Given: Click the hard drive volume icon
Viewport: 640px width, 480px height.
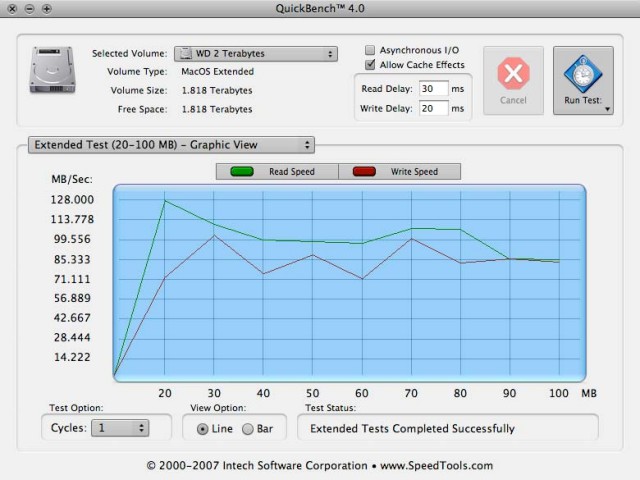Looking at the screenshot, I should pyautogui.click(x=52, y=70).
